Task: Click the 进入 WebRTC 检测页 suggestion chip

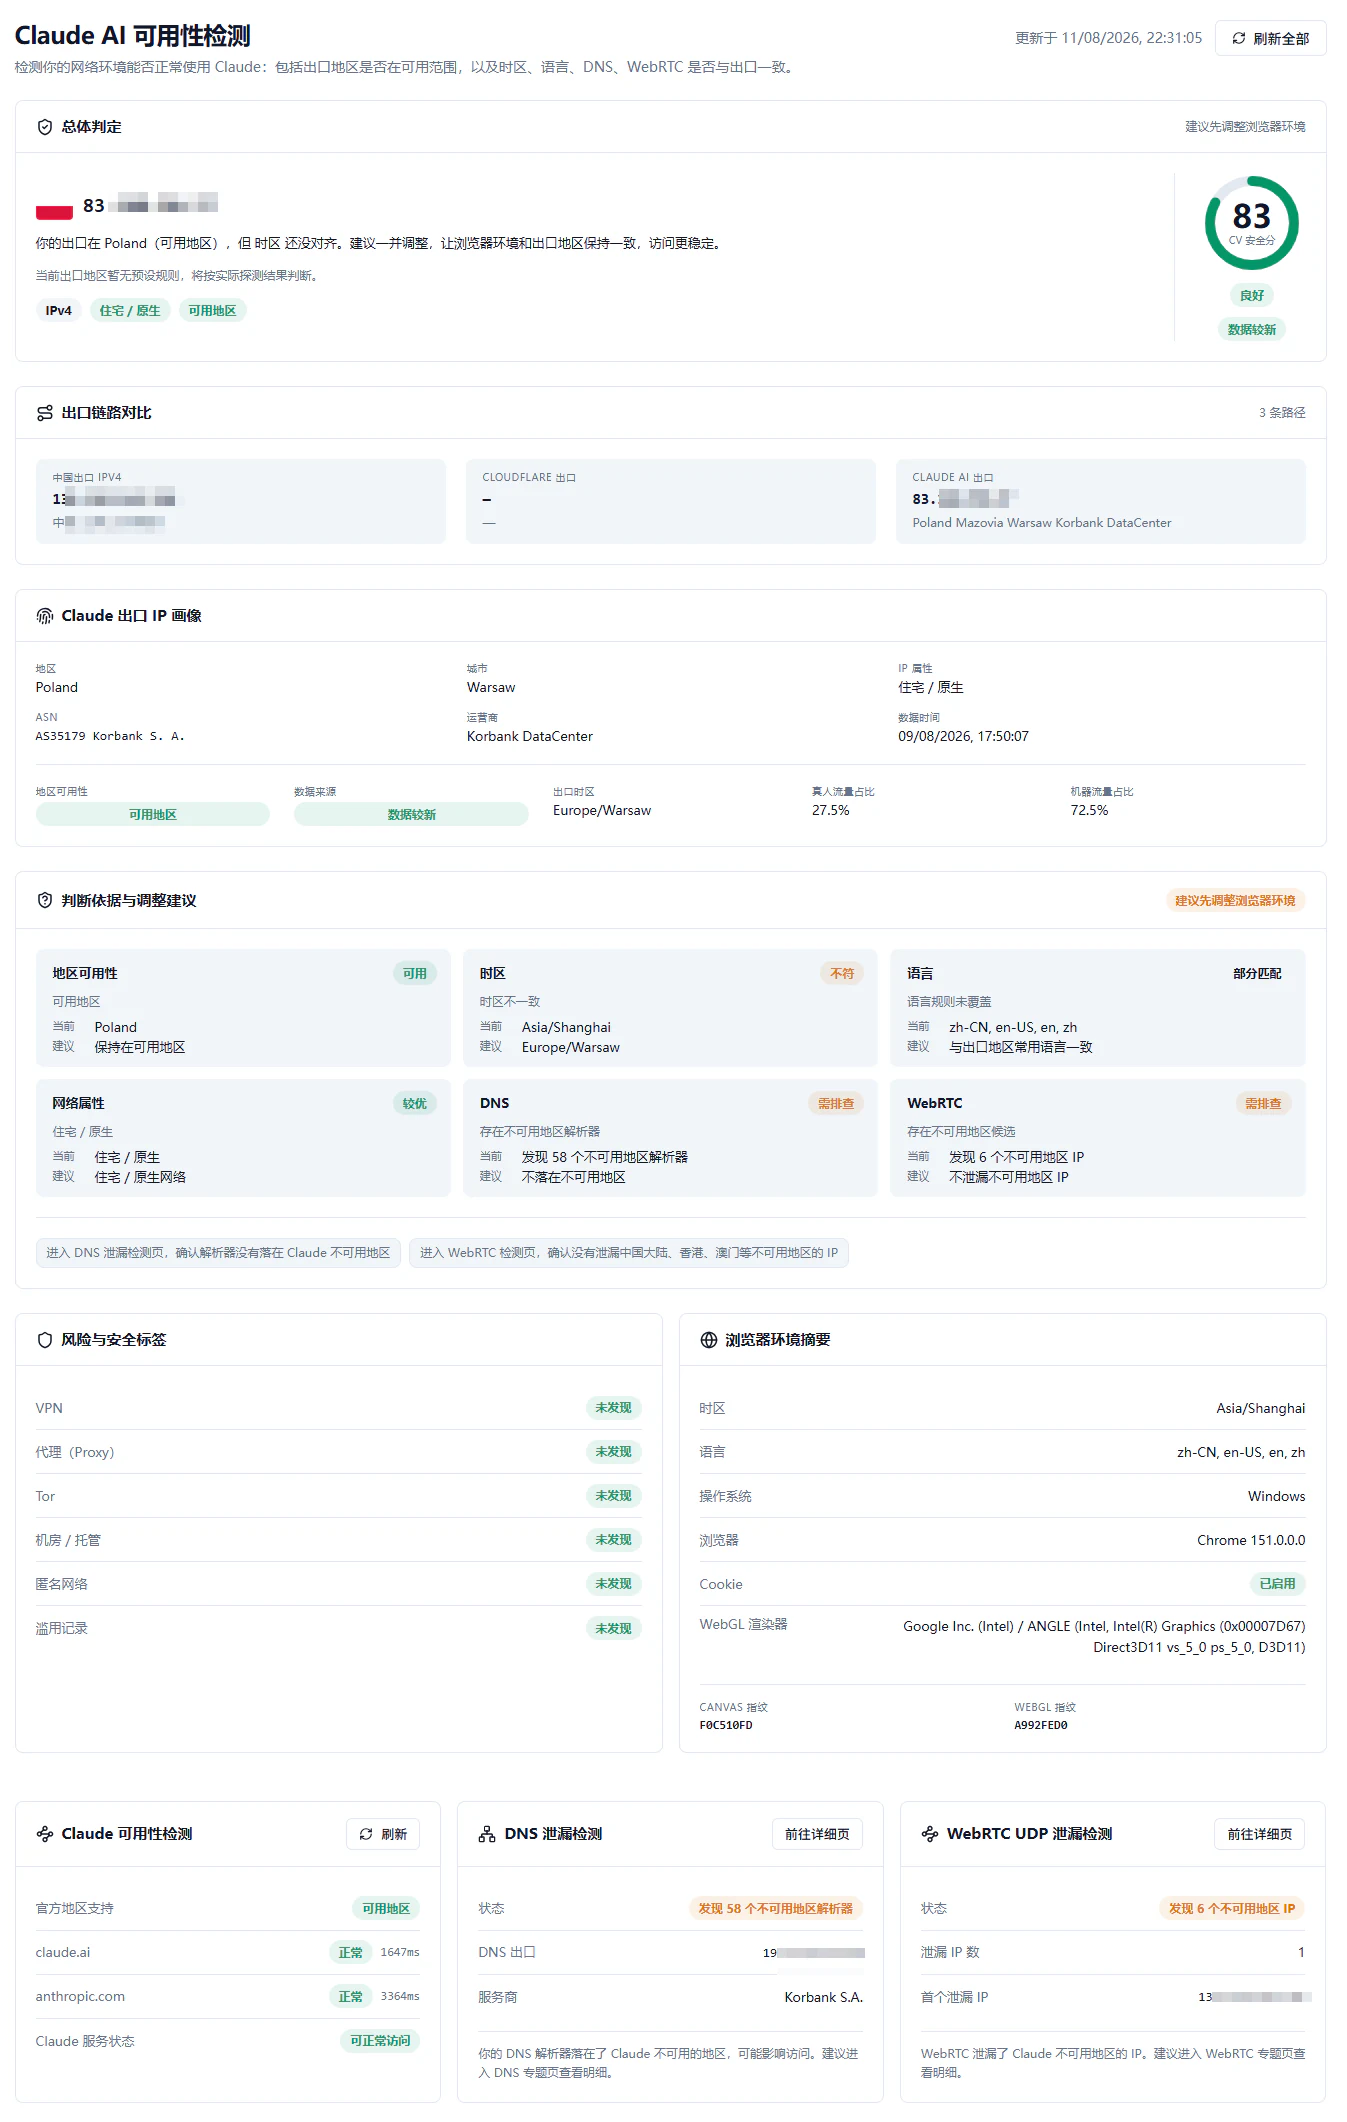Action: tap(629, 1253)
